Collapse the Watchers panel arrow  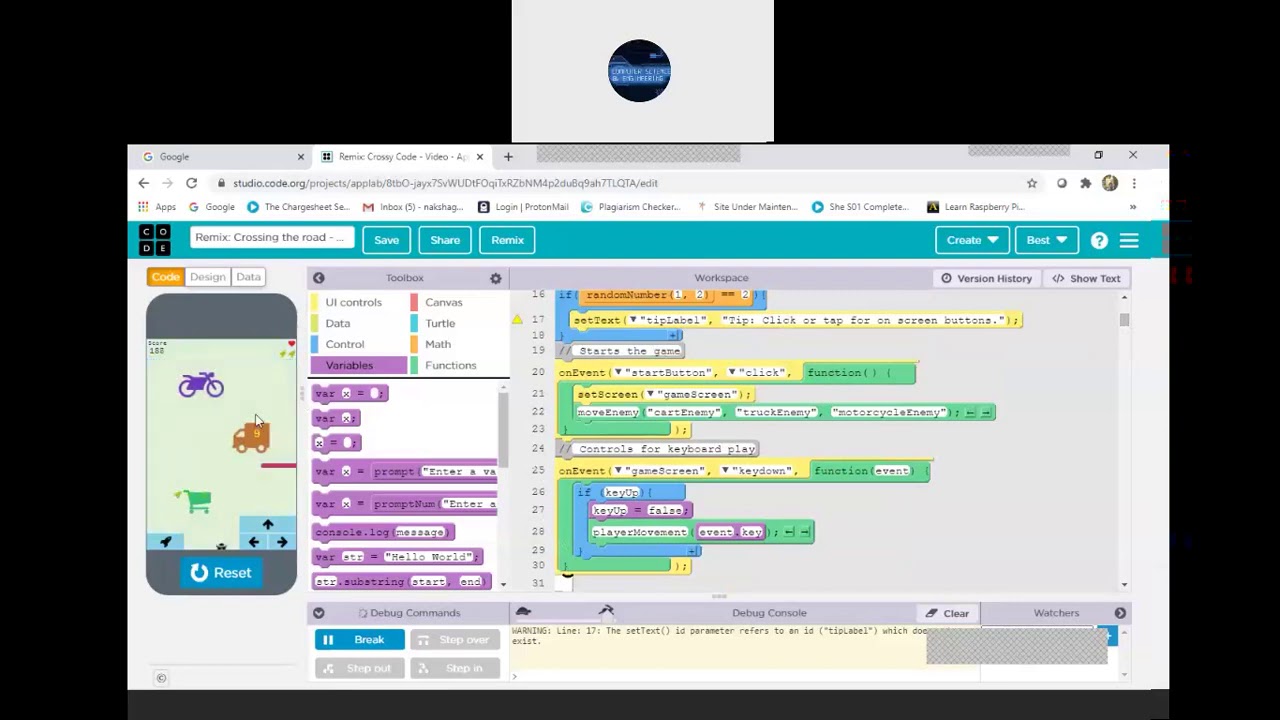(x=1120, y=613)
